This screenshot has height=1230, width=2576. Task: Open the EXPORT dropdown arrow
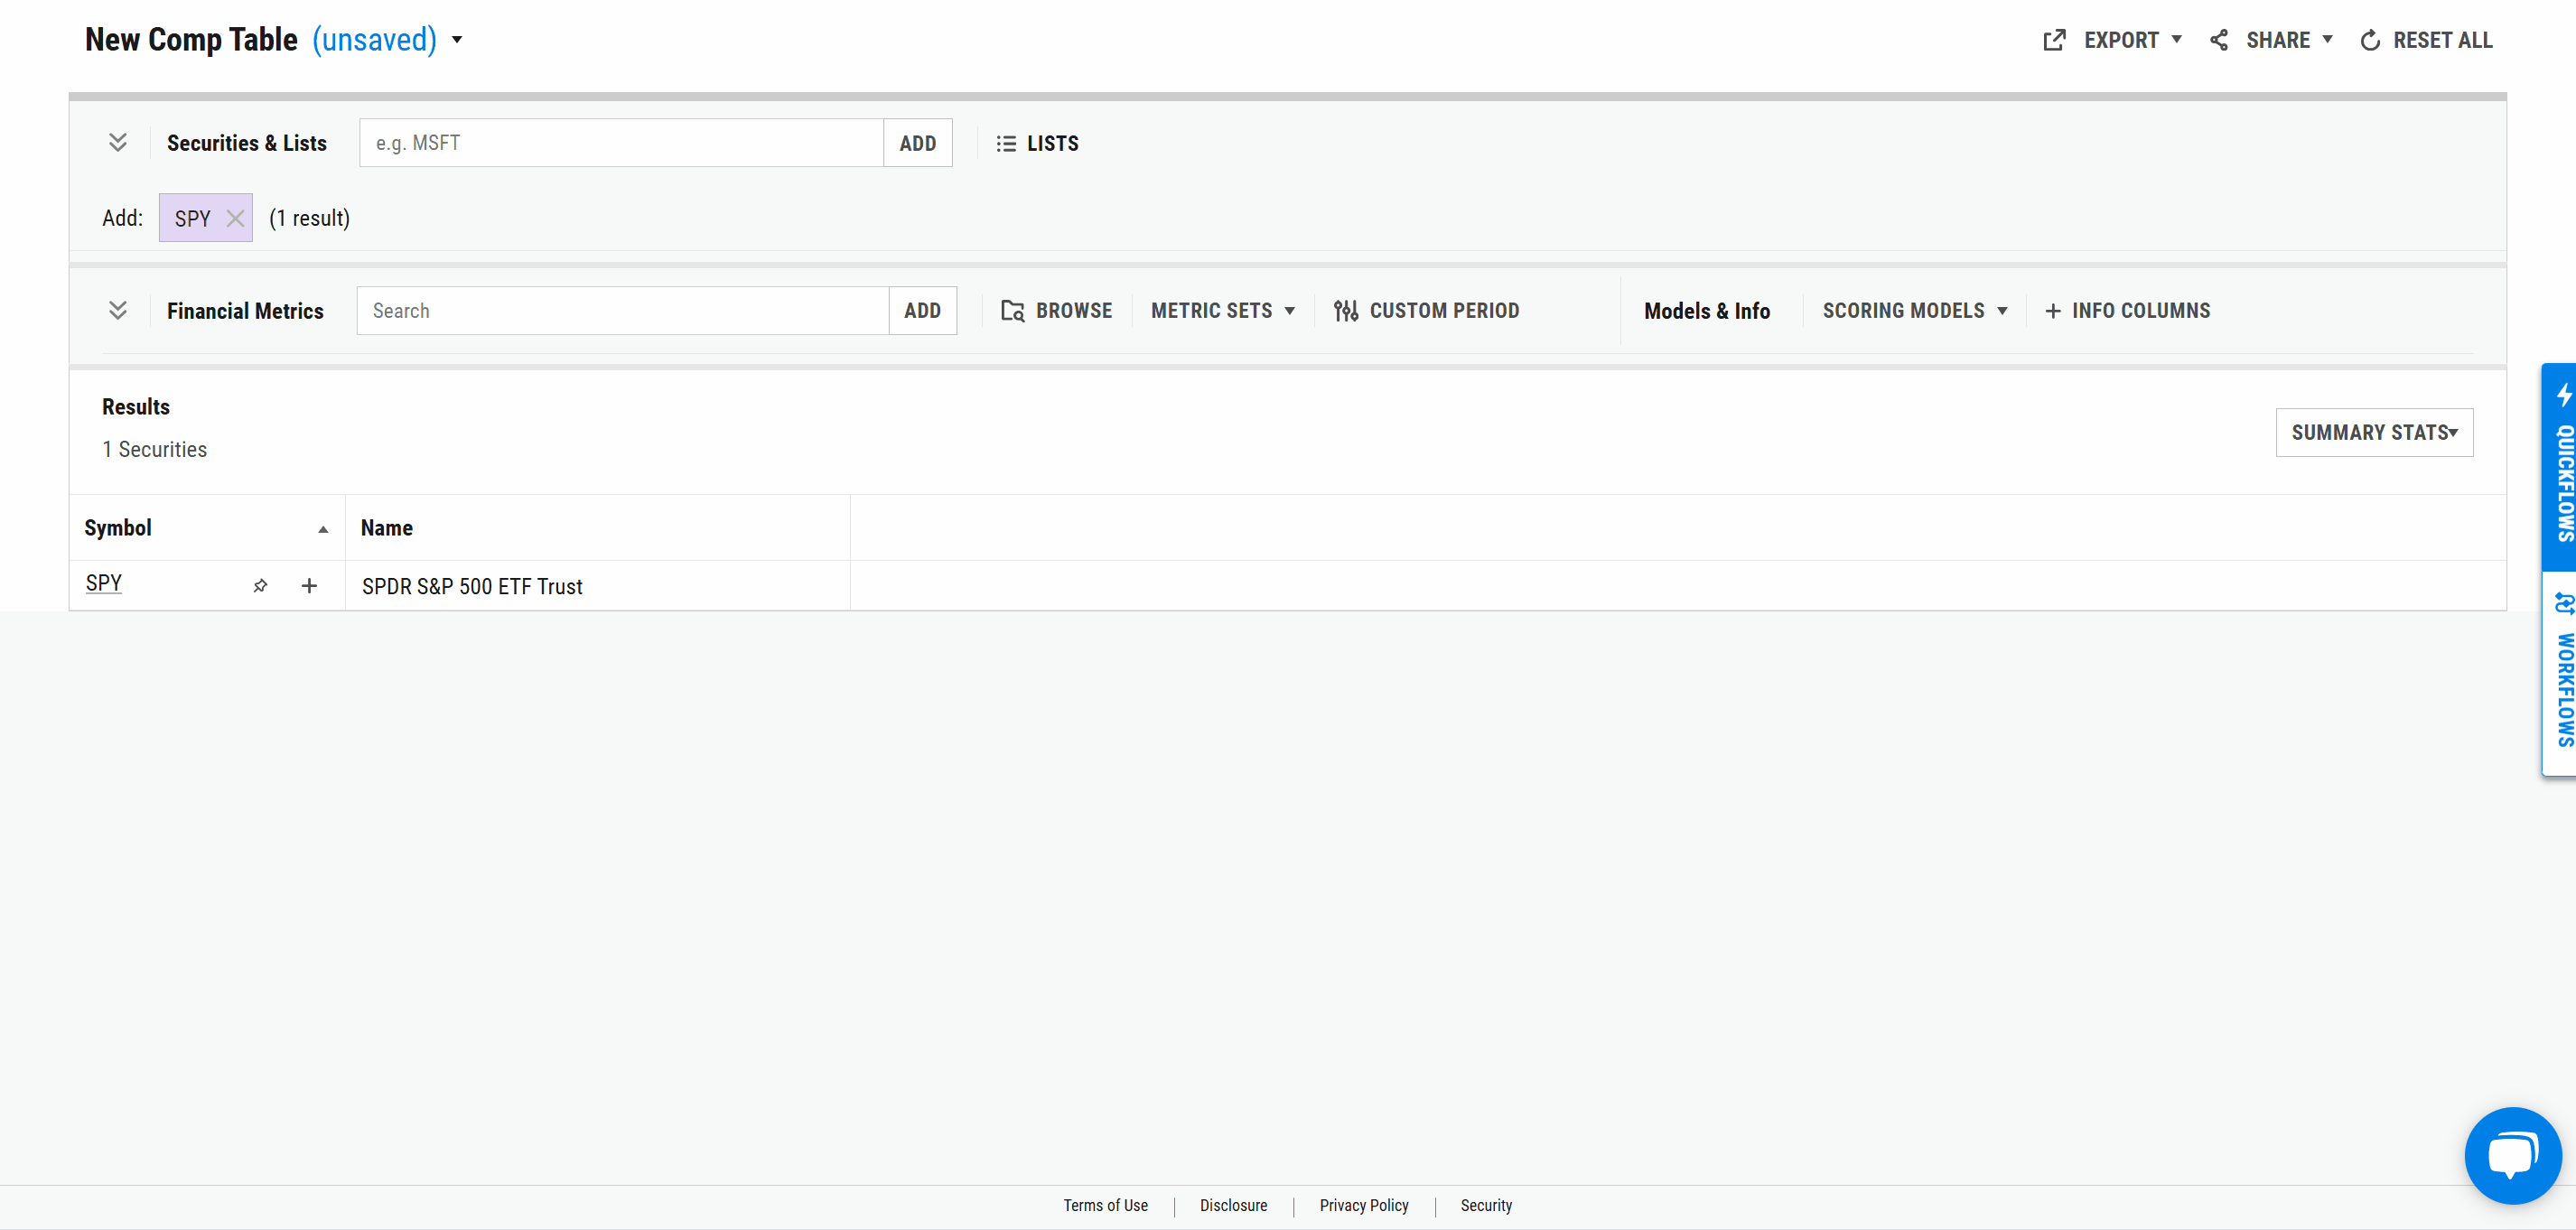point(2177,40)
